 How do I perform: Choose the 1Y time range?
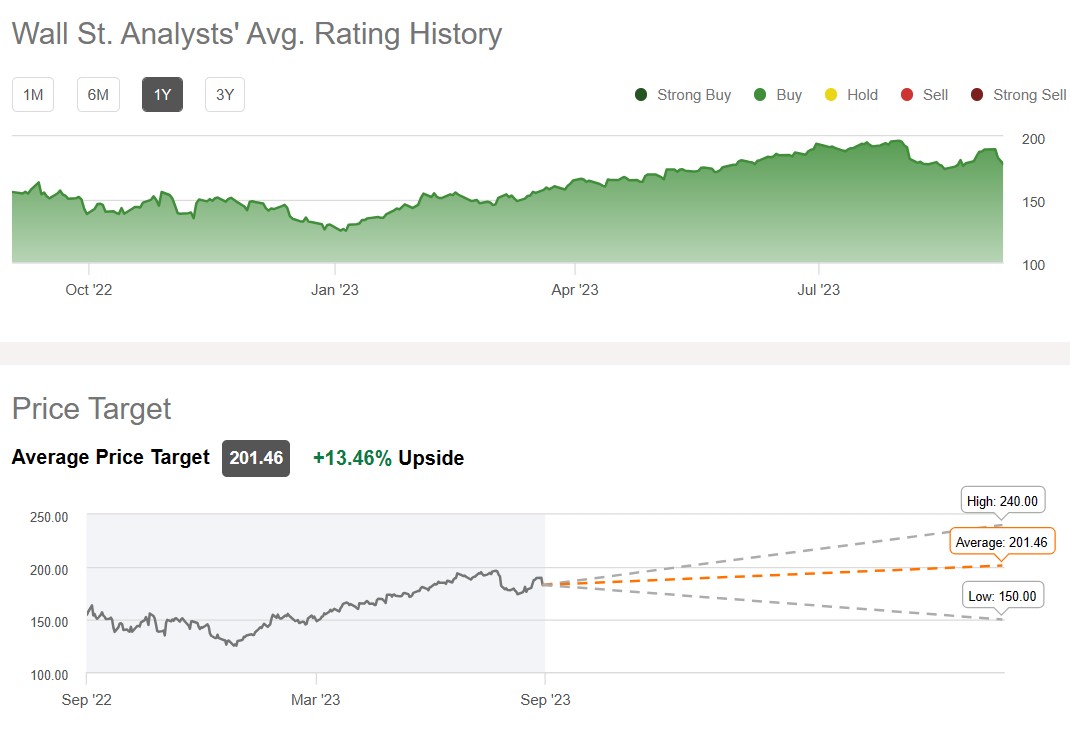pyautogui.click(x=162, y=95)
